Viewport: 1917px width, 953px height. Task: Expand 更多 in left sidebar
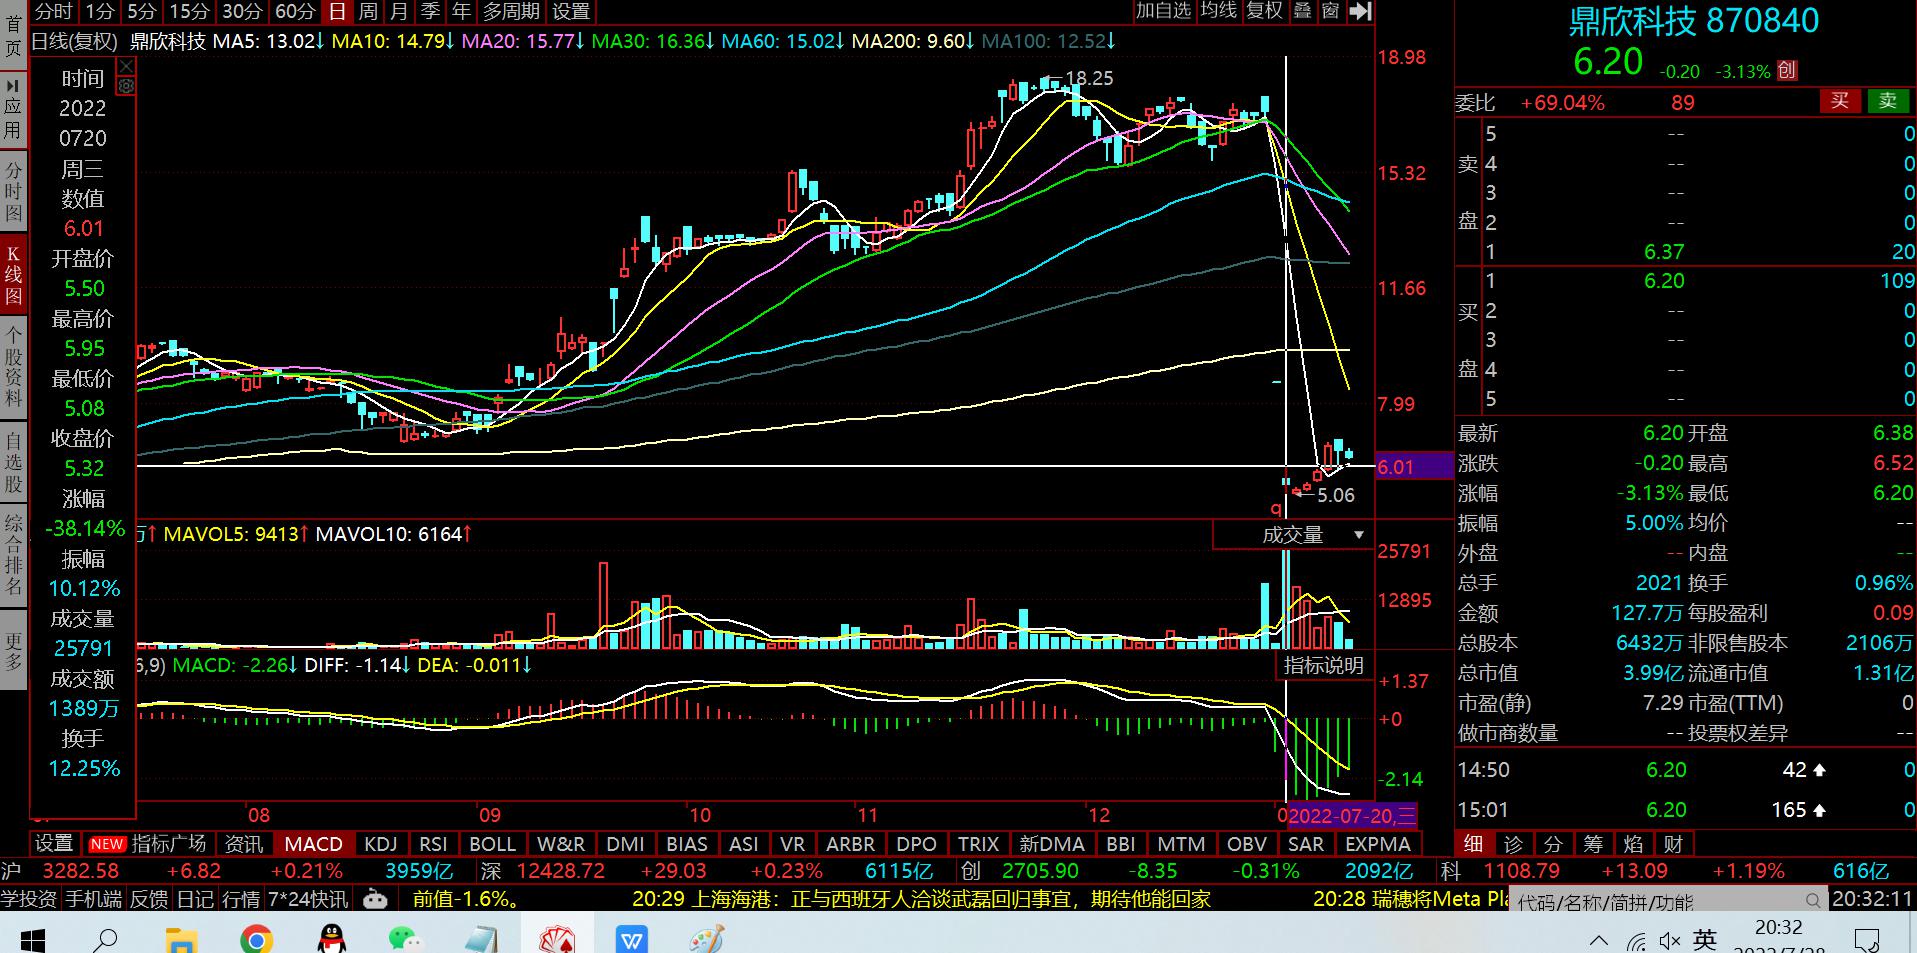(13, 651)
